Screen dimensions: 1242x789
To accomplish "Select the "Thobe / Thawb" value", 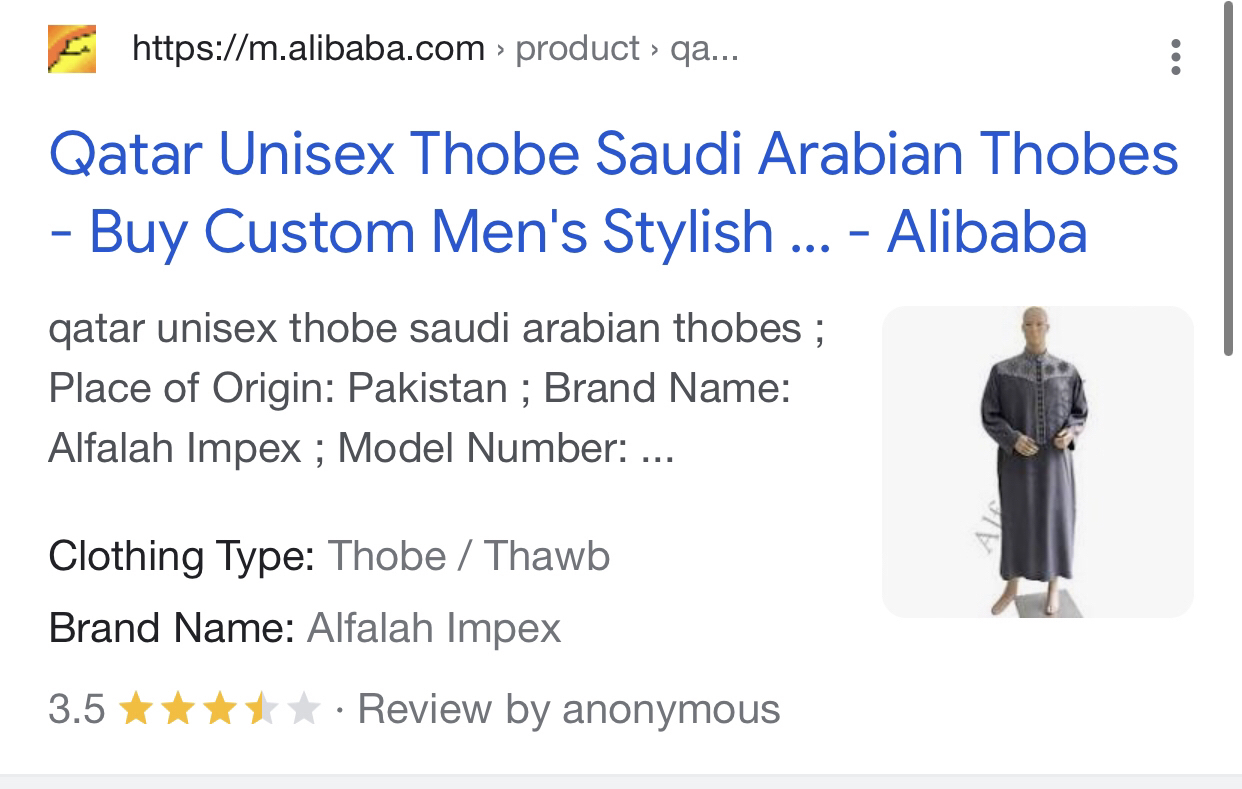I will tap(469, 556).
